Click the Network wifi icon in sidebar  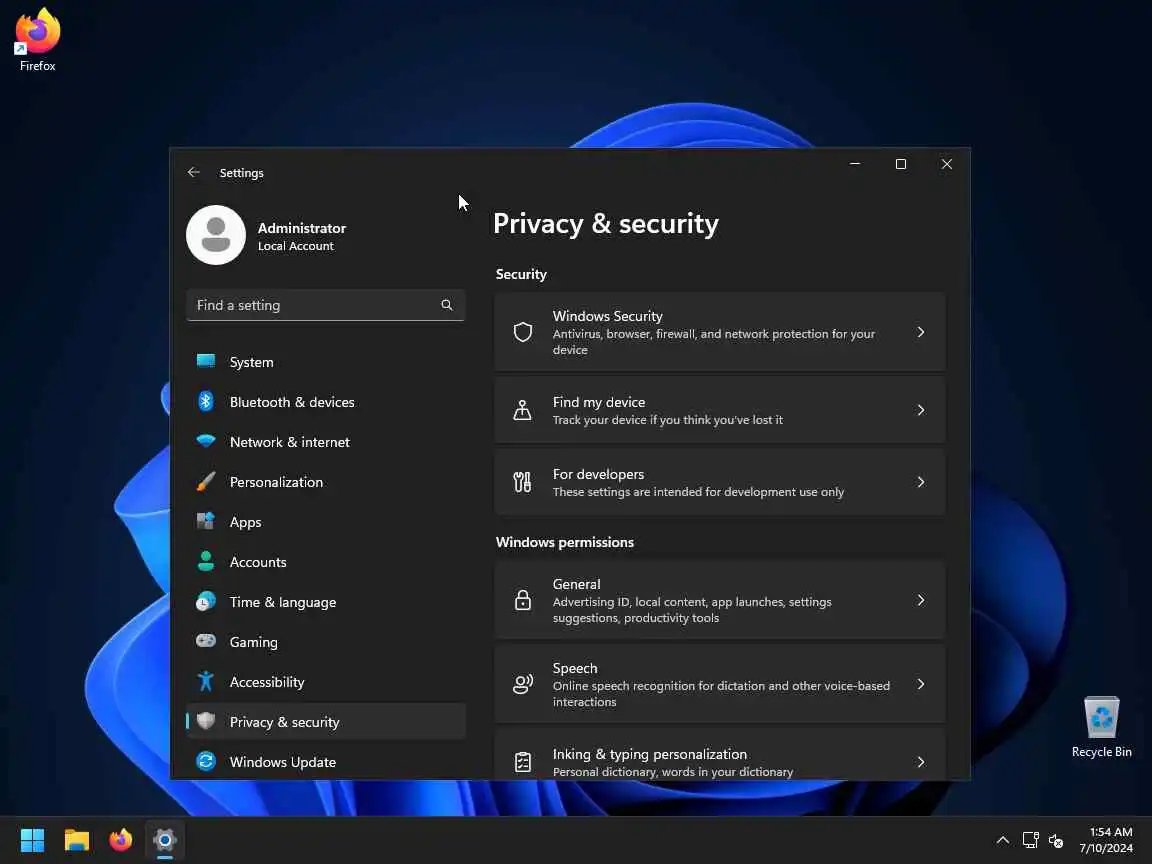pos(206,442)
